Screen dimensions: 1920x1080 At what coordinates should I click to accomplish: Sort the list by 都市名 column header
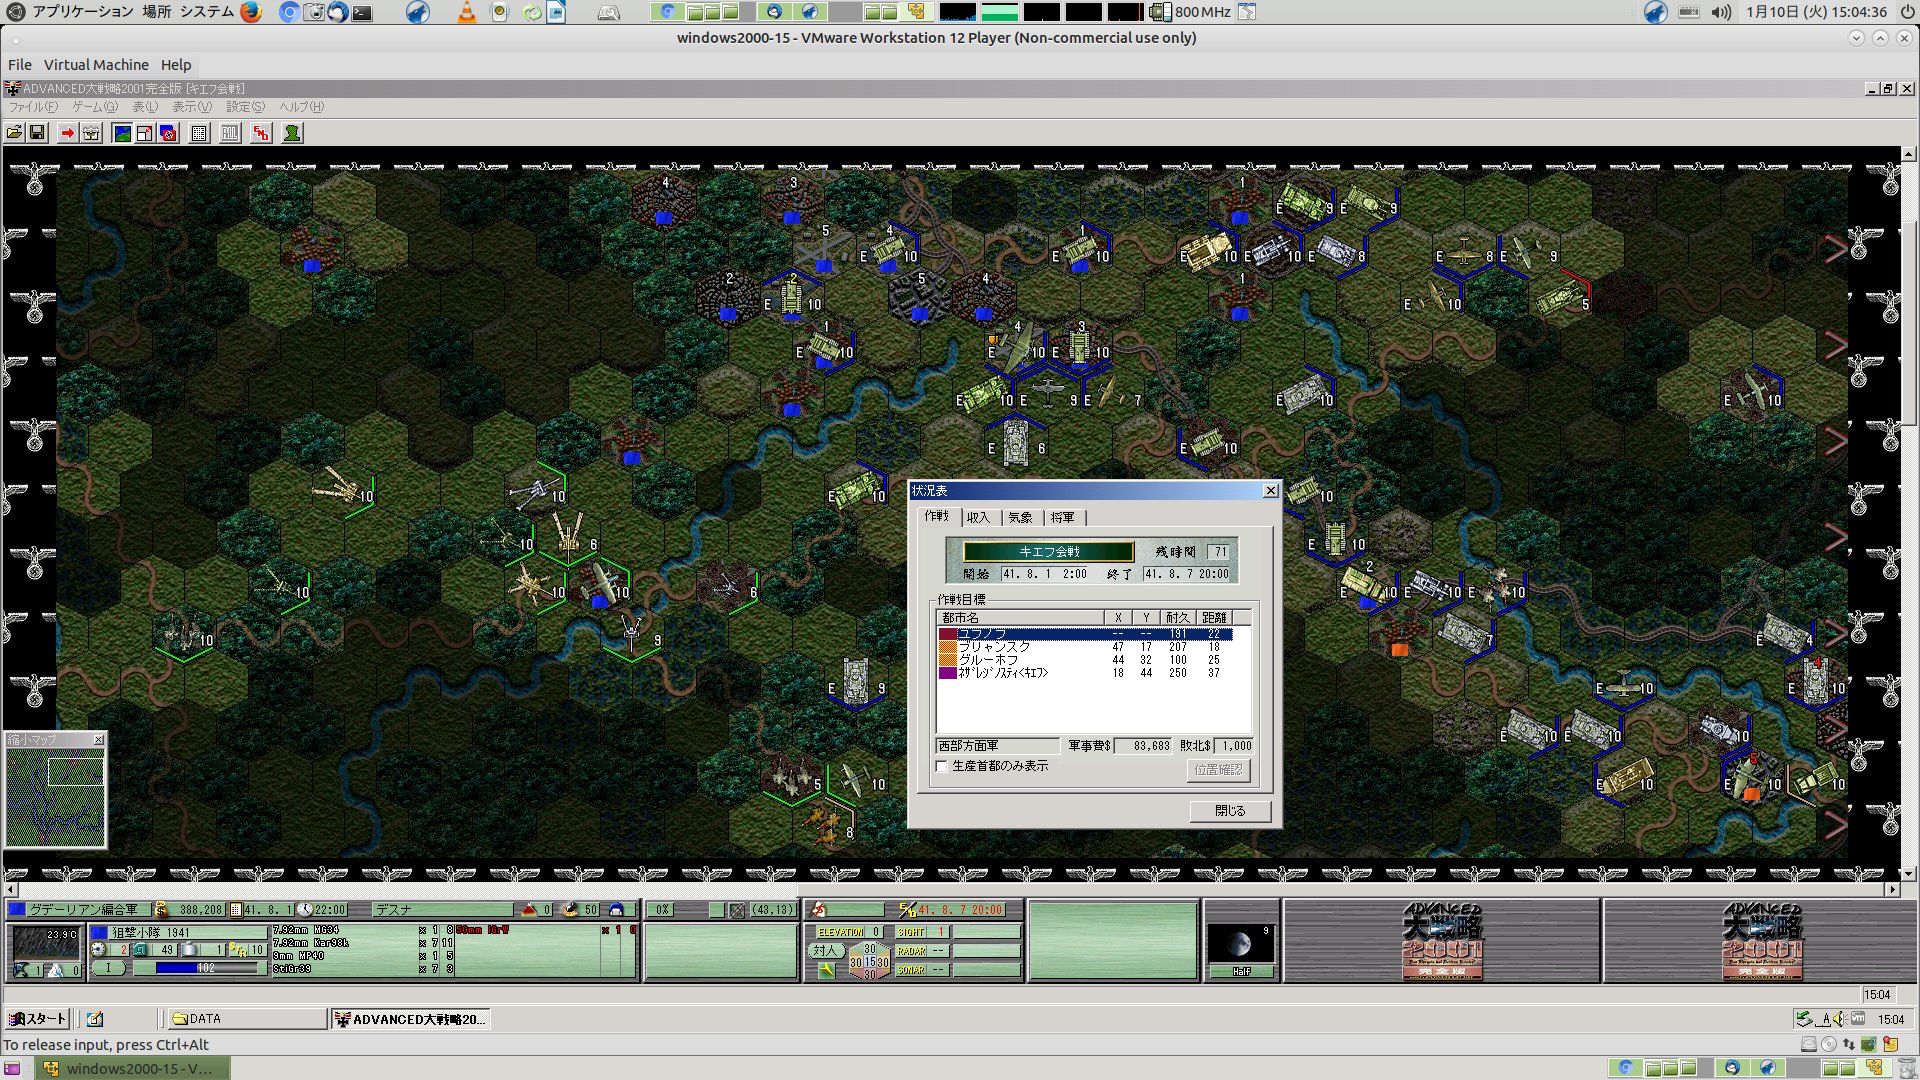tap(1020, 618)
